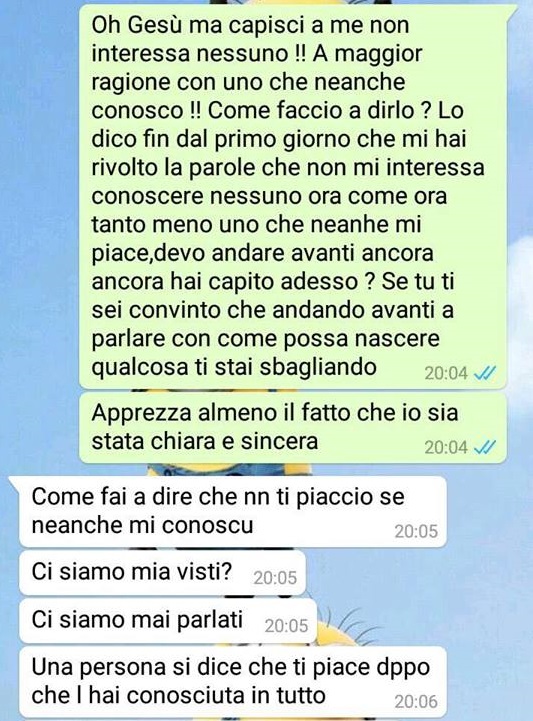Select the message "Apprezza almeno il fatto"

292,427
